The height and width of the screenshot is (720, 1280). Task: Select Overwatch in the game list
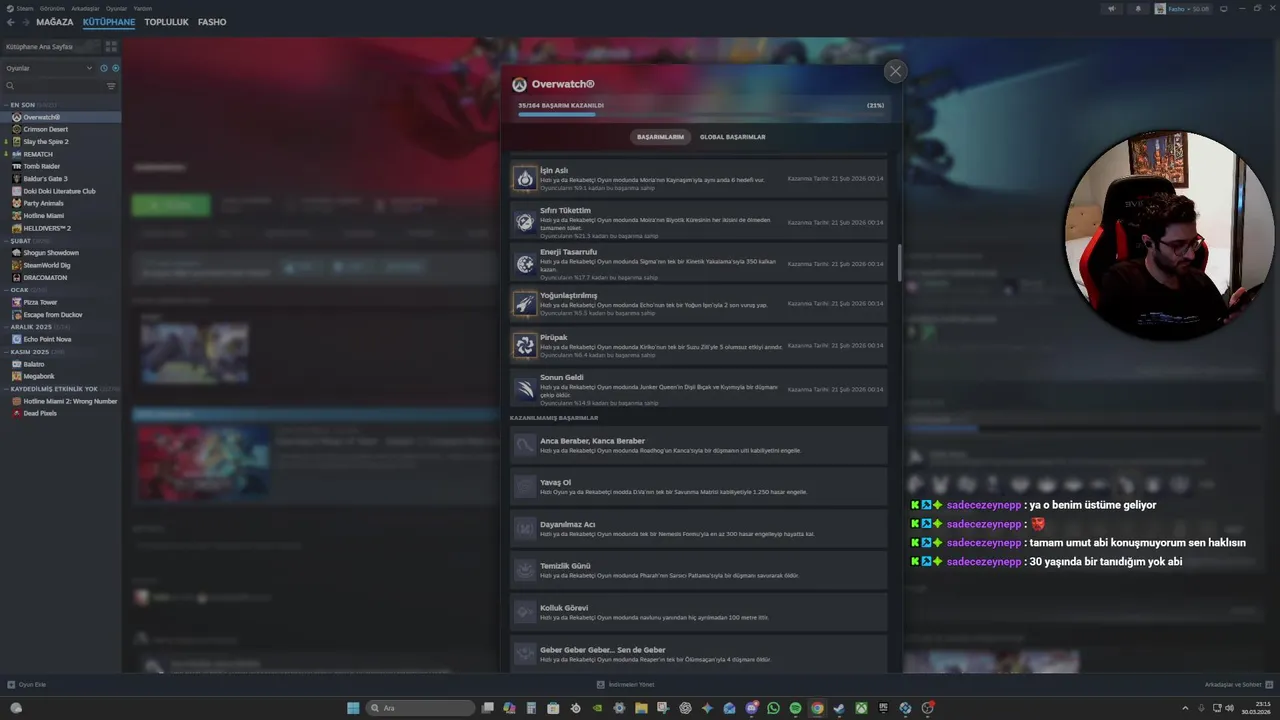[x=62, y=117]
